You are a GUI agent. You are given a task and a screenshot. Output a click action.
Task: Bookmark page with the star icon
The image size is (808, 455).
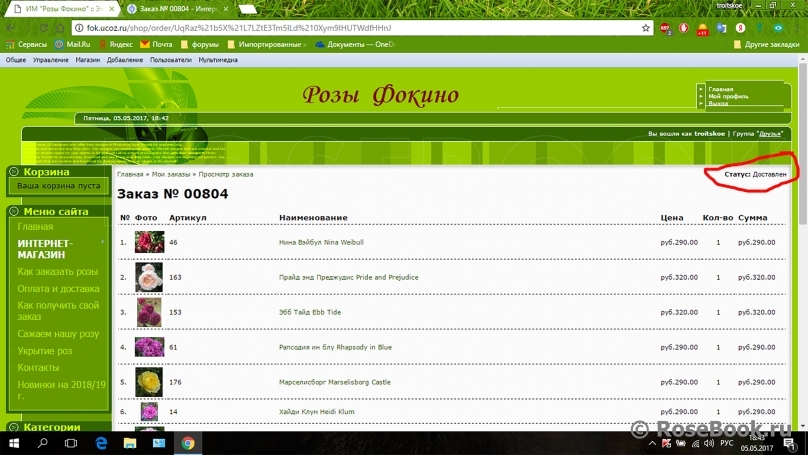[647, 28]
